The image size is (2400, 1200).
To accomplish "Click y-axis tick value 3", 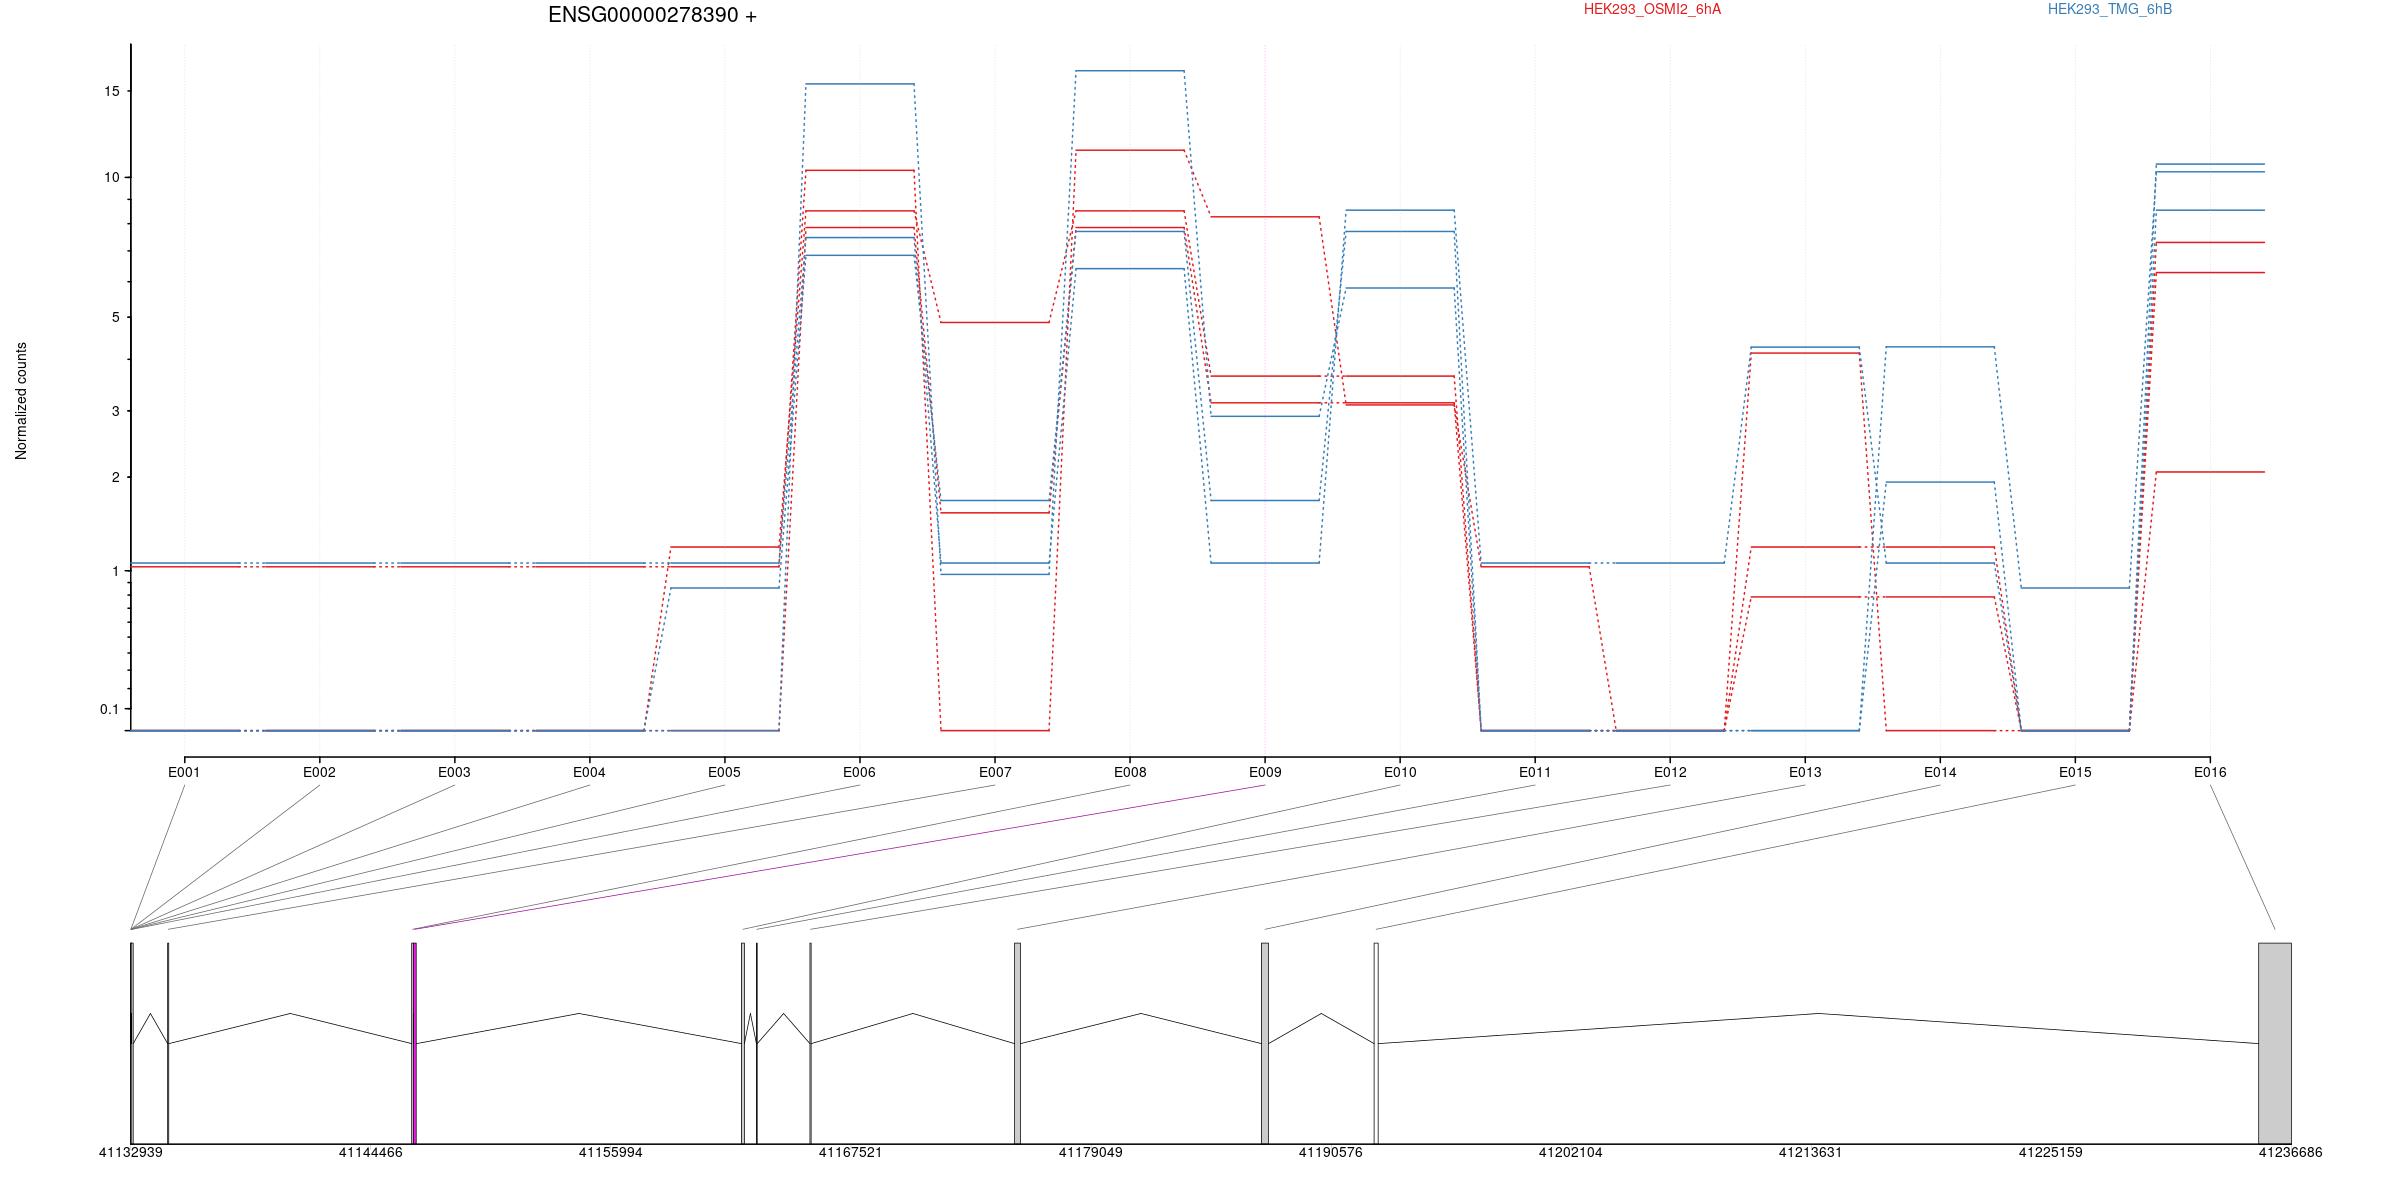I will pyautogui.click(x=114, y=411).
